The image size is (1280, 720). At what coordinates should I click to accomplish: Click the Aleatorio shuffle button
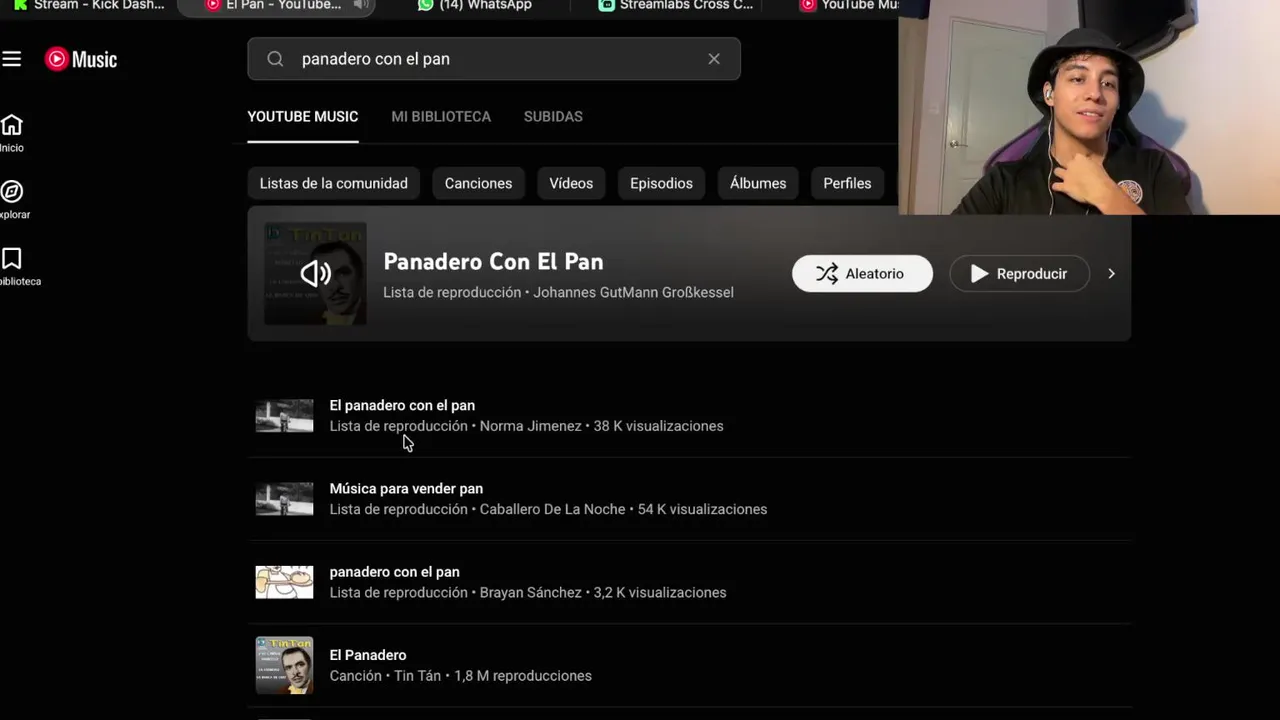[x=862, y=274]
